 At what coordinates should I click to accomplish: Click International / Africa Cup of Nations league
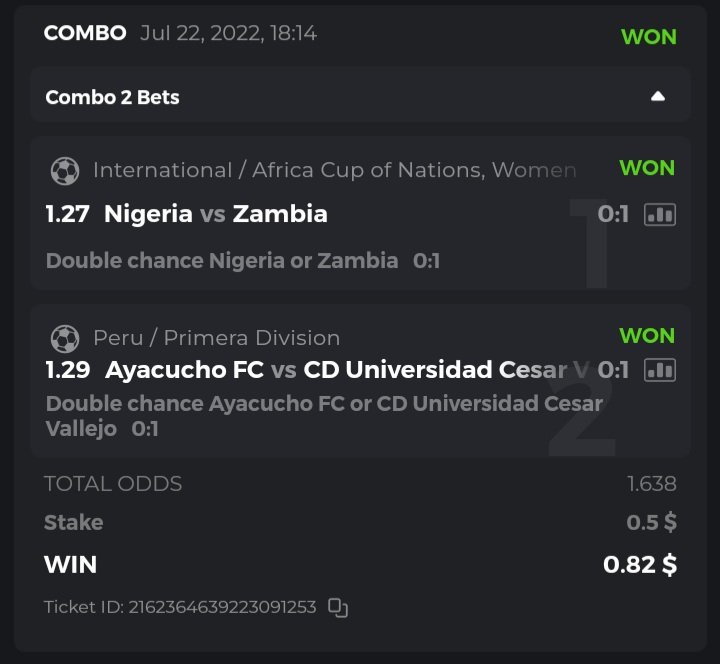[334, 170]
